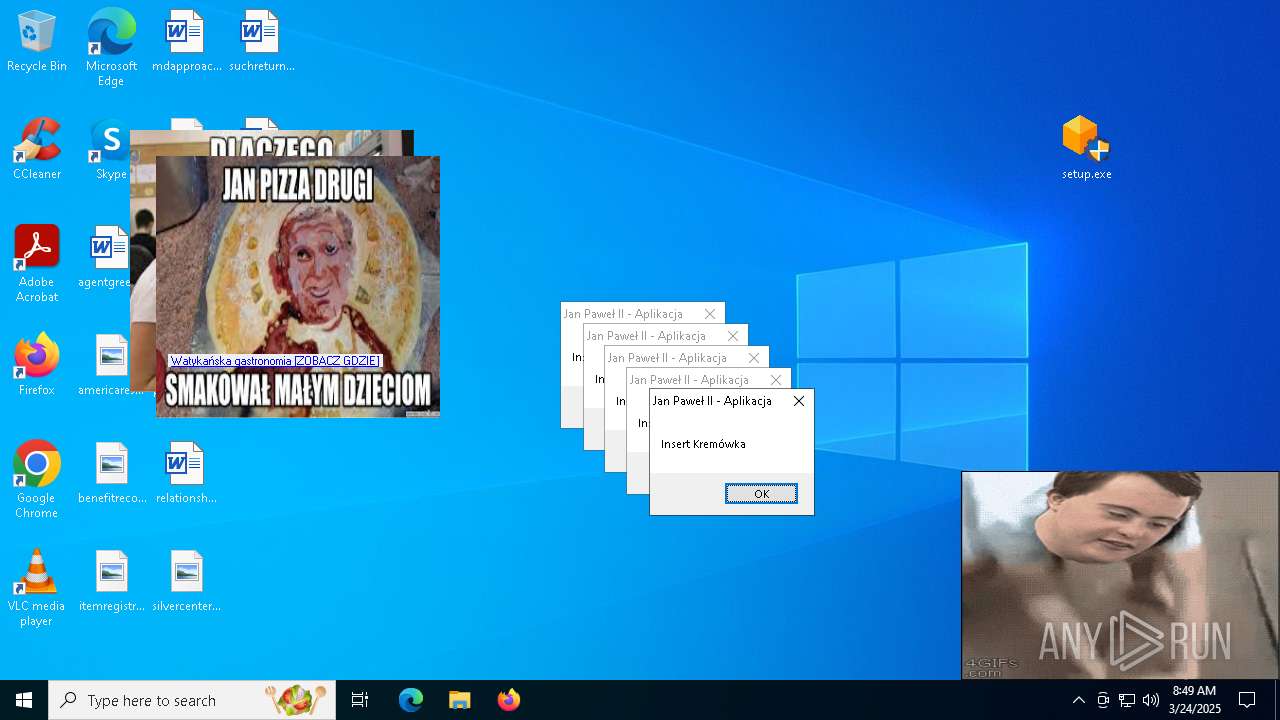Screen dimensions: 1280x720
Task: Launch Google Chrome from the desktop
Action: coord(37,480)
